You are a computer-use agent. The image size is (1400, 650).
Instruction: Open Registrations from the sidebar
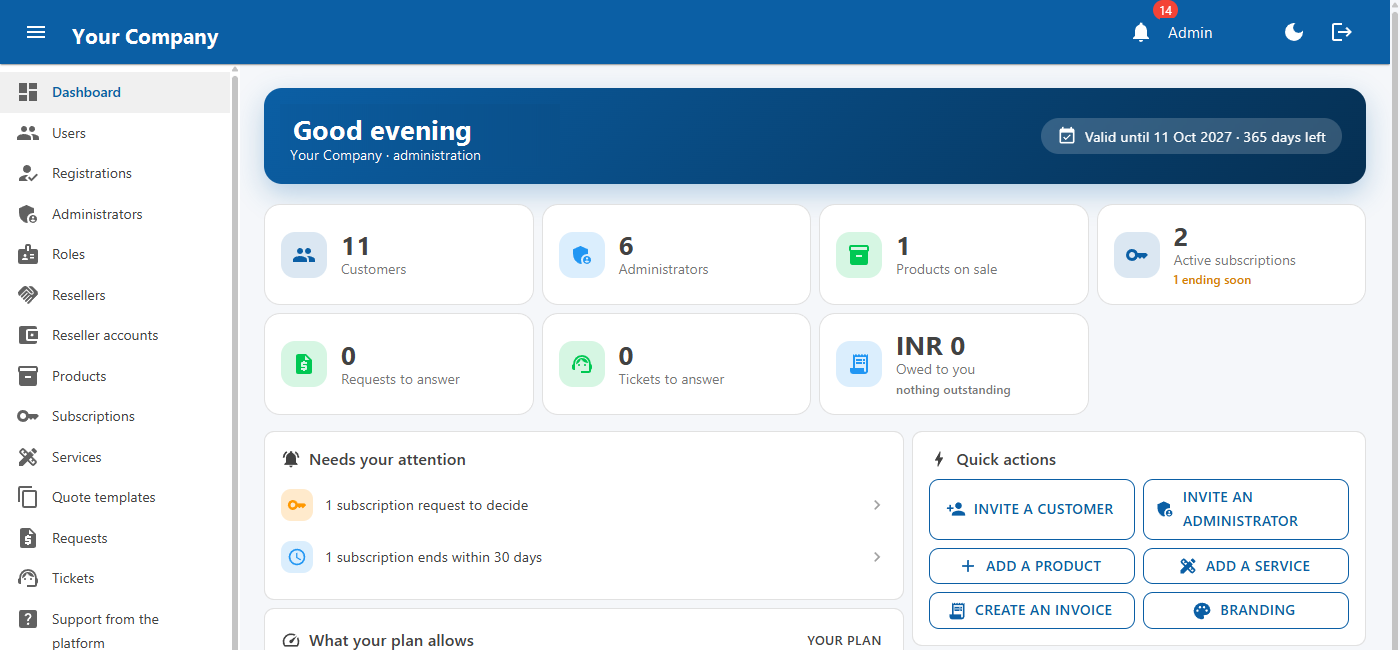coord(115,173)
